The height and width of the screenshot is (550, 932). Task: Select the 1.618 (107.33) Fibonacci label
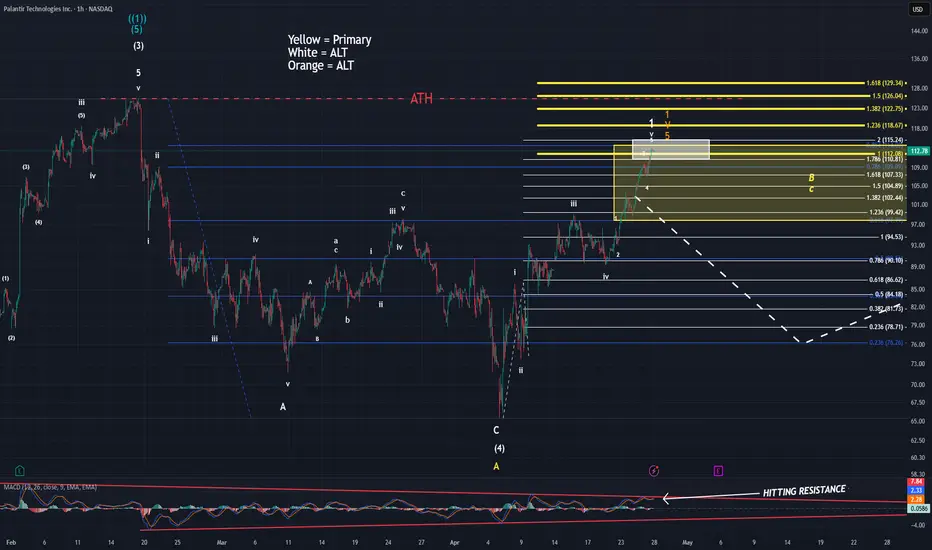[885, 175]
